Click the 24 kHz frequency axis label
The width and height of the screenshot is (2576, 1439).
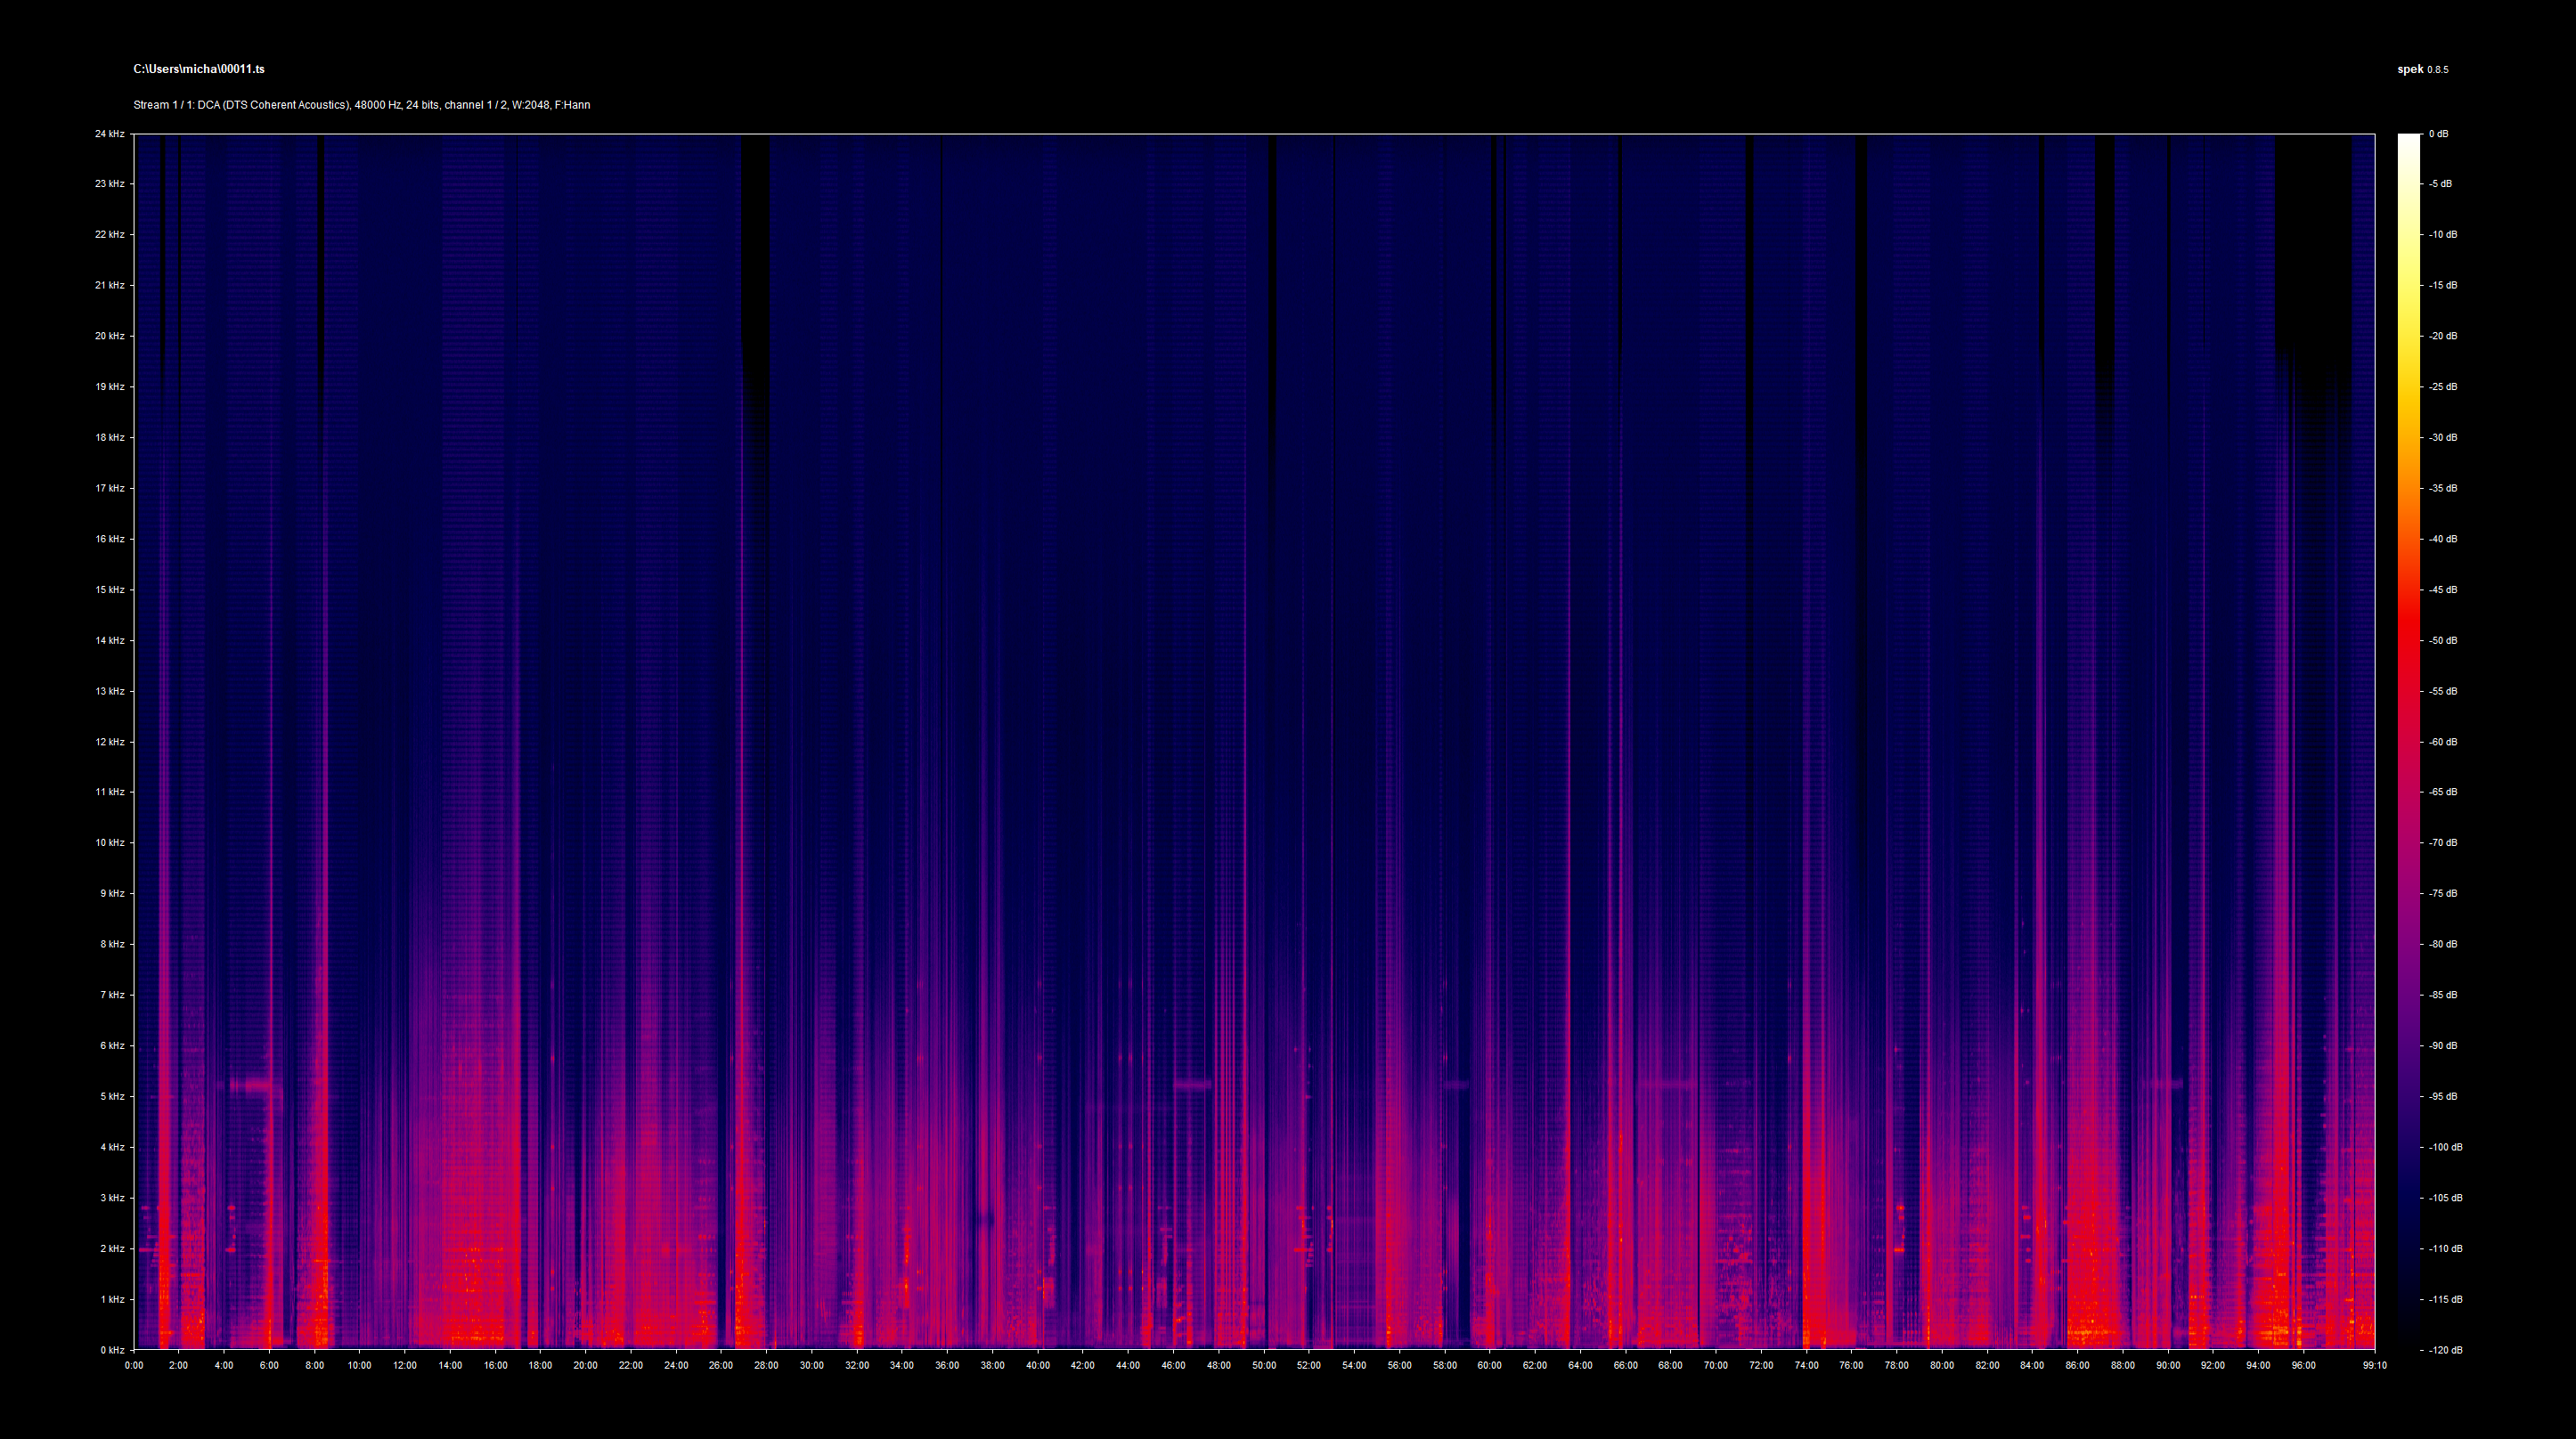(x=110, y=134)
